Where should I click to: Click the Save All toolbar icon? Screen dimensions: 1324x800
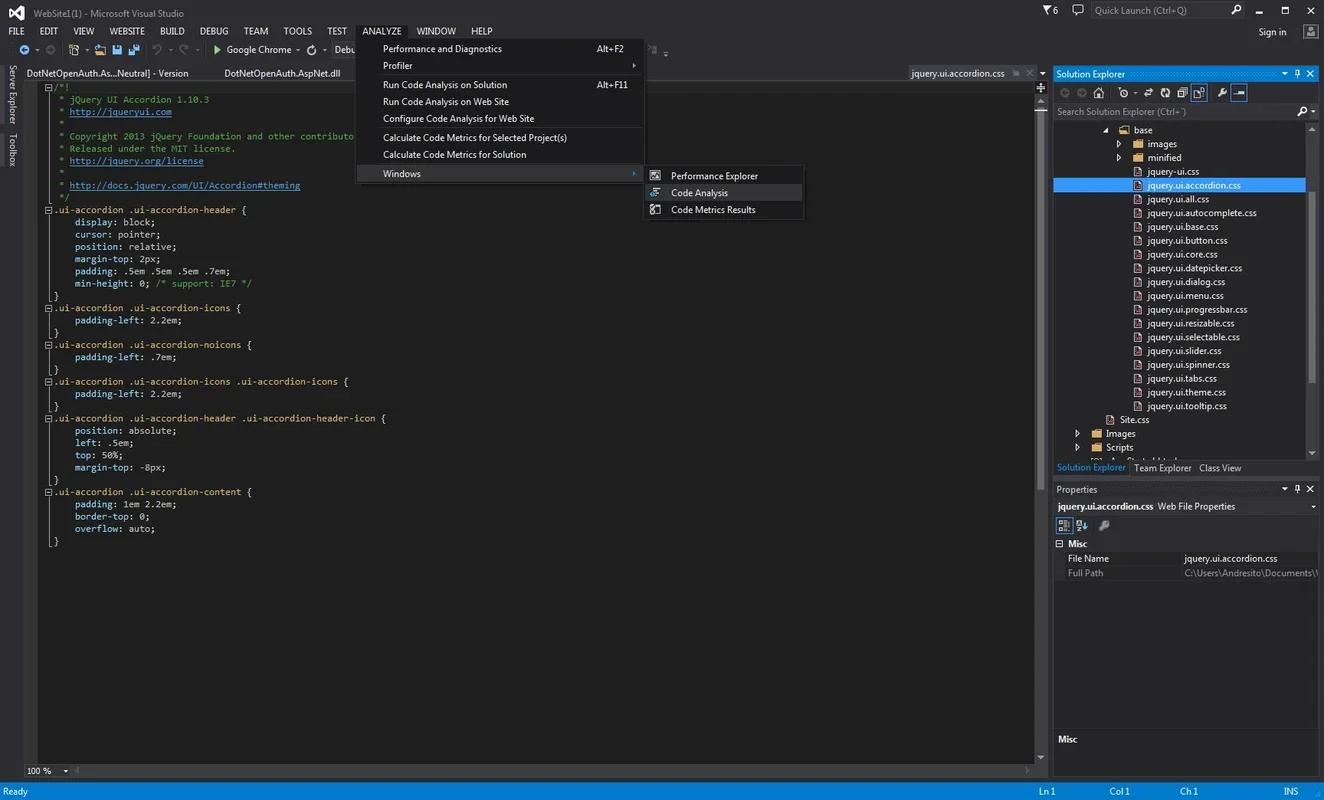click(134, 50)
